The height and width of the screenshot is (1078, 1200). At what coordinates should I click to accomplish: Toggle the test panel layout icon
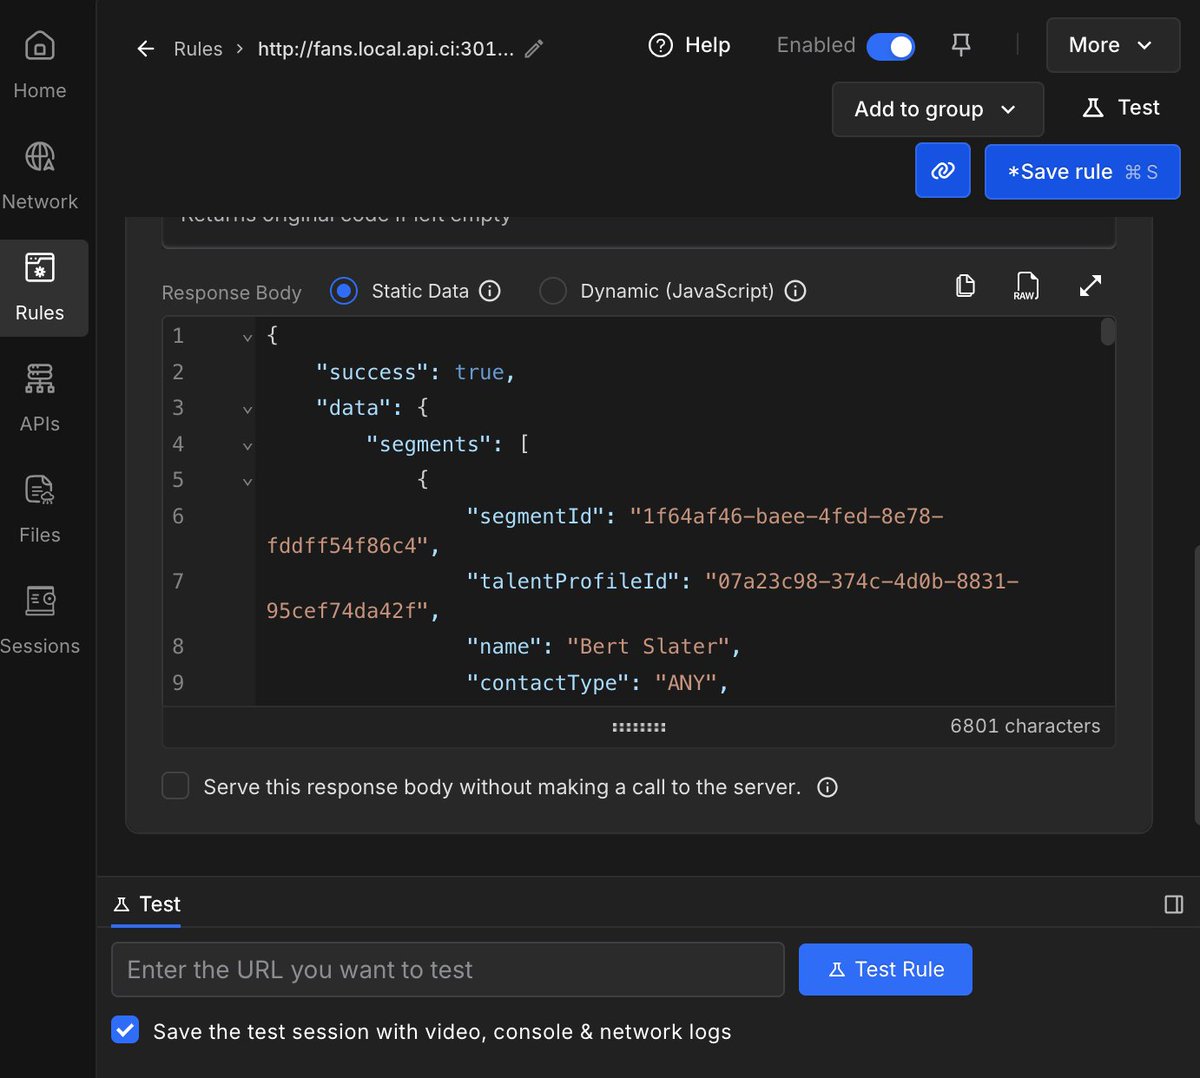[x=1174, y=904]
